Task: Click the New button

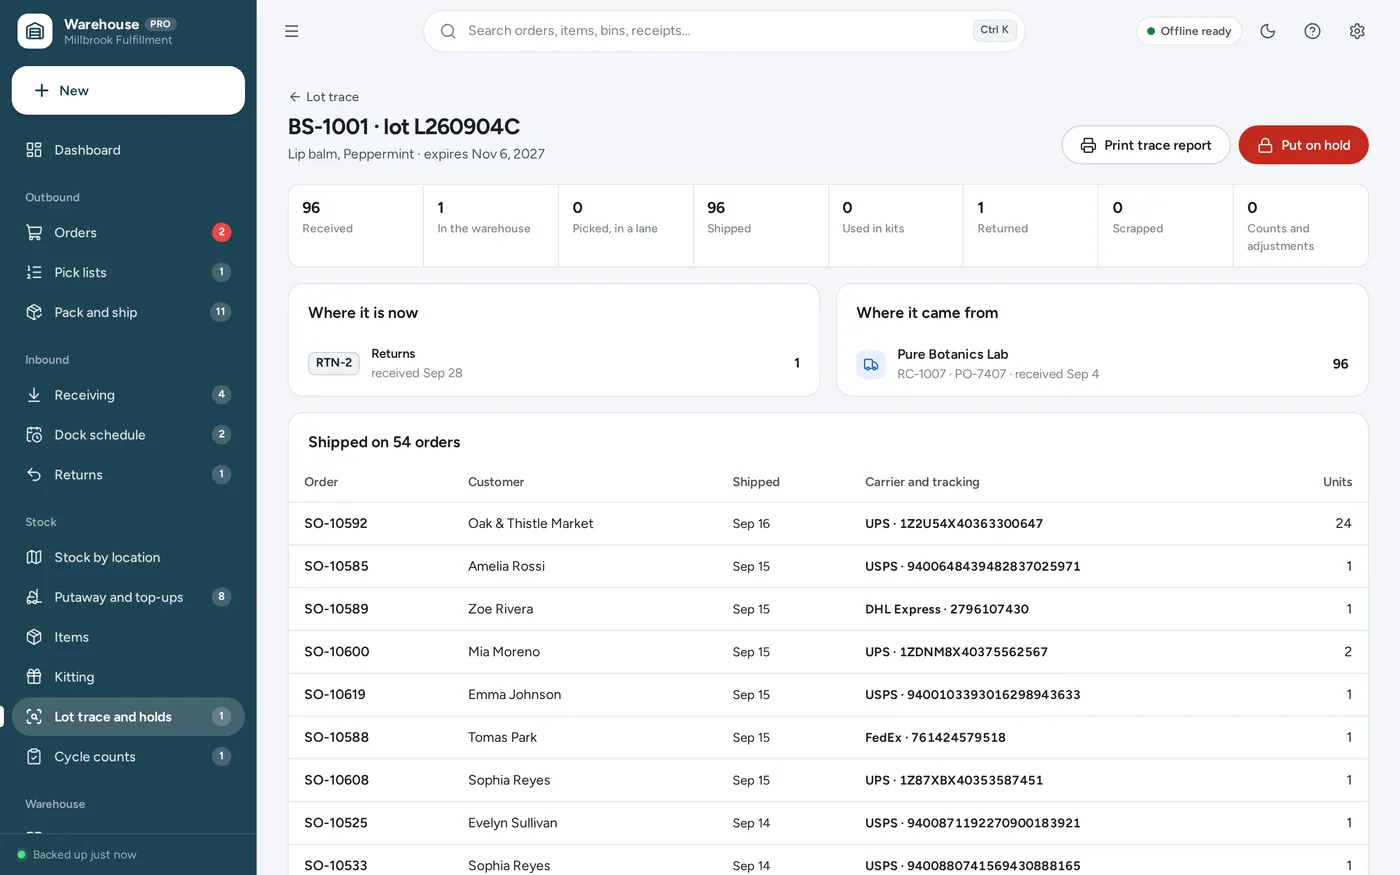Action: point(128,91)
